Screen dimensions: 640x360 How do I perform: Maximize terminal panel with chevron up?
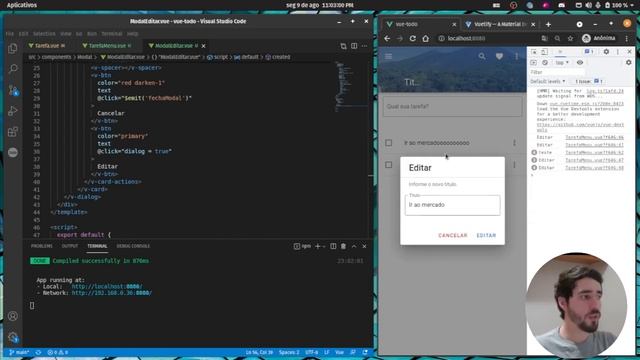354,246
